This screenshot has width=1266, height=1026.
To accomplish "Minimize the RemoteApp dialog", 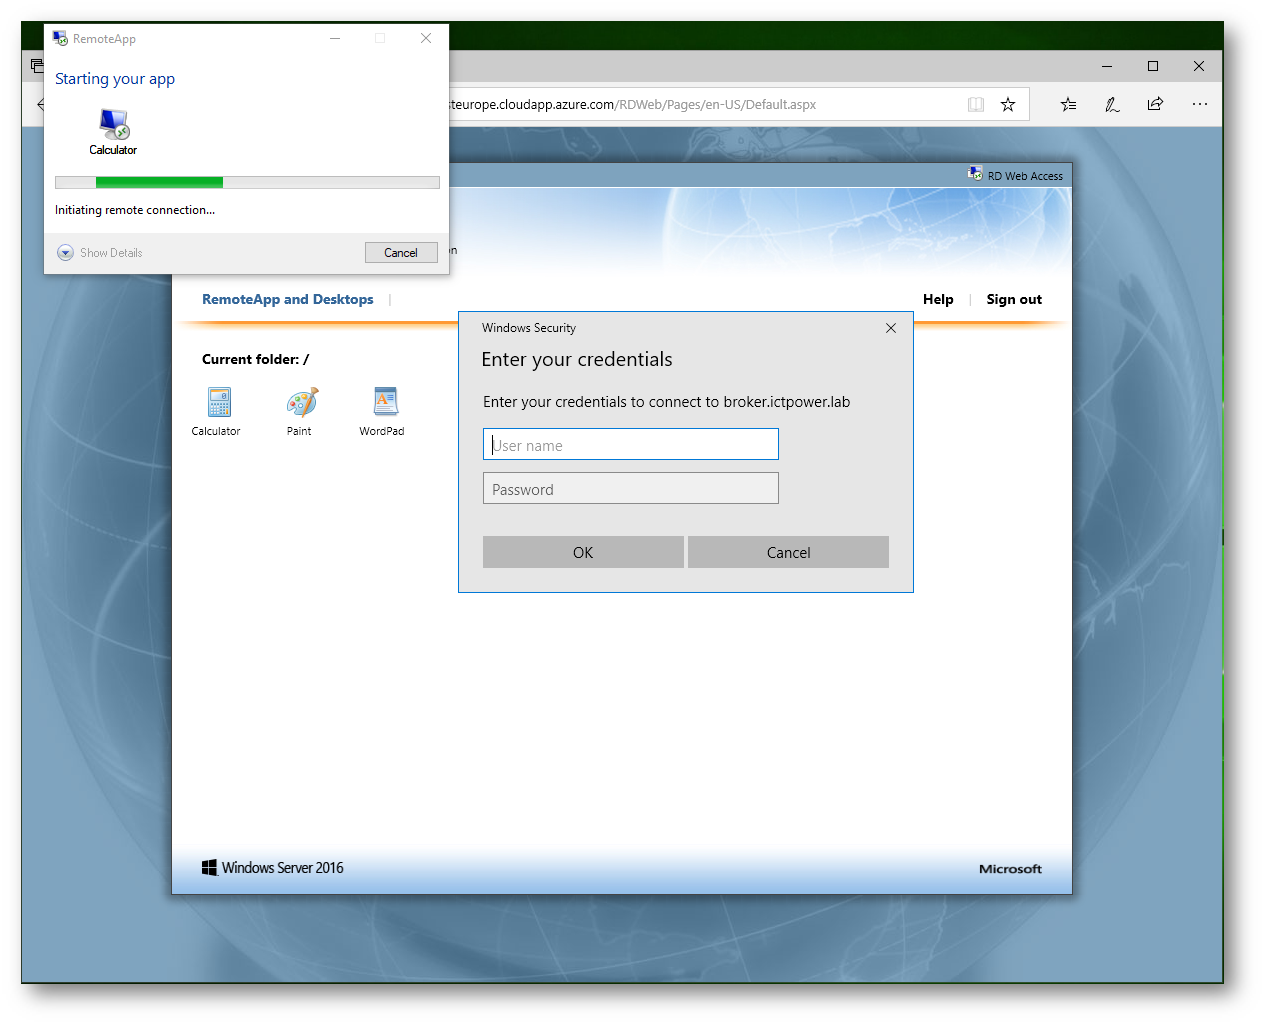I will point(335,38).
